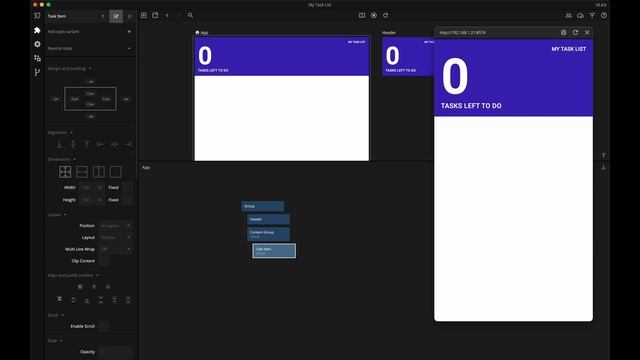Collapse the Layout section
Image resolution: width=640 pixels, height=360 pixels.
click(x=65, y=215)
